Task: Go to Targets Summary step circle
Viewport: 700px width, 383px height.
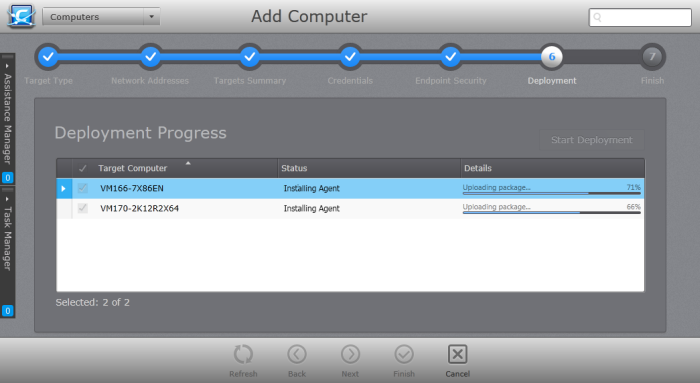Action: click(250, 57)
